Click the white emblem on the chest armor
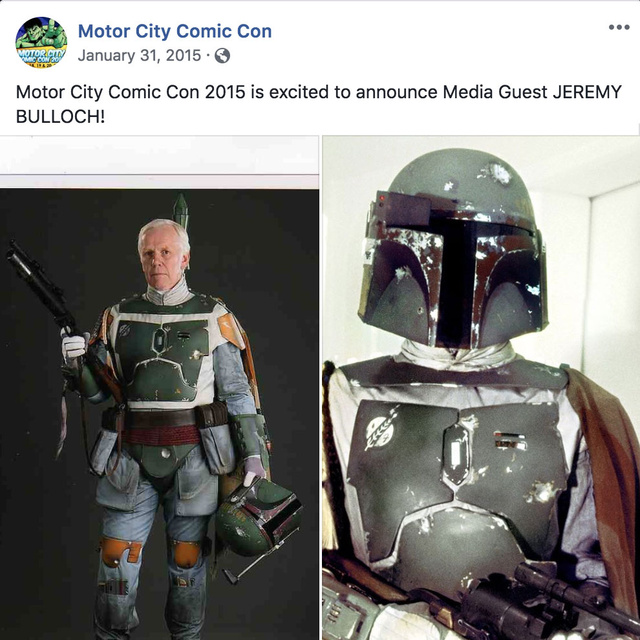Screen dimensions: 640x640 (380, 429)
